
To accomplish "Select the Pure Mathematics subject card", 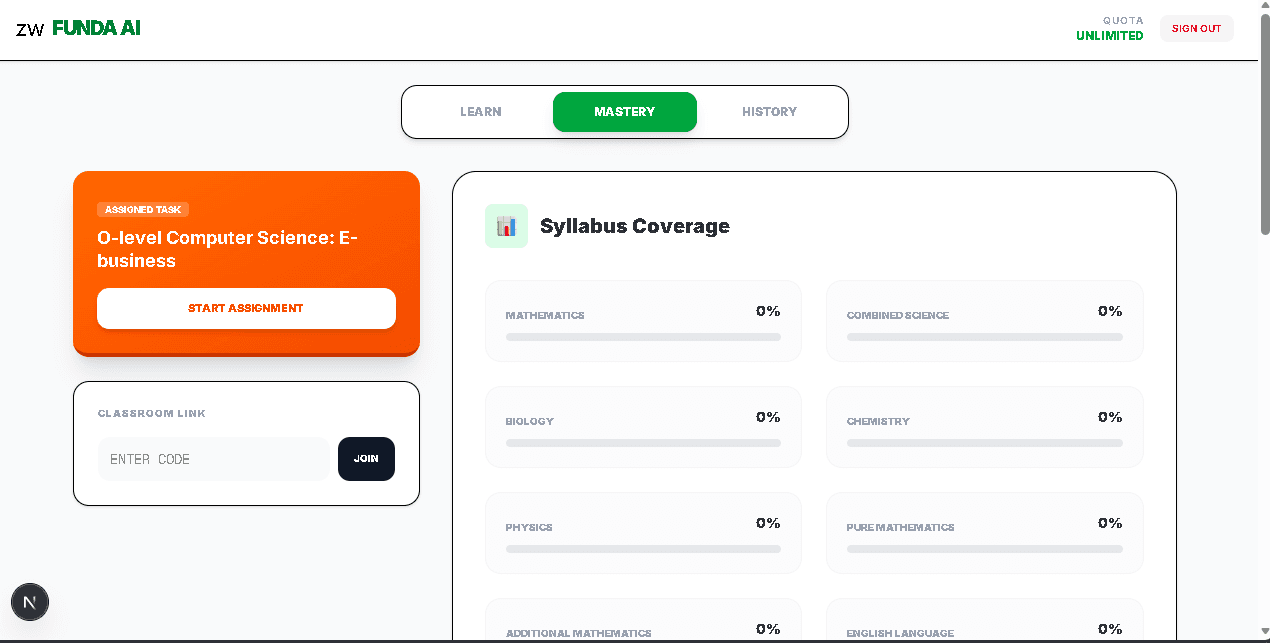I will click(x=984, y=533).
